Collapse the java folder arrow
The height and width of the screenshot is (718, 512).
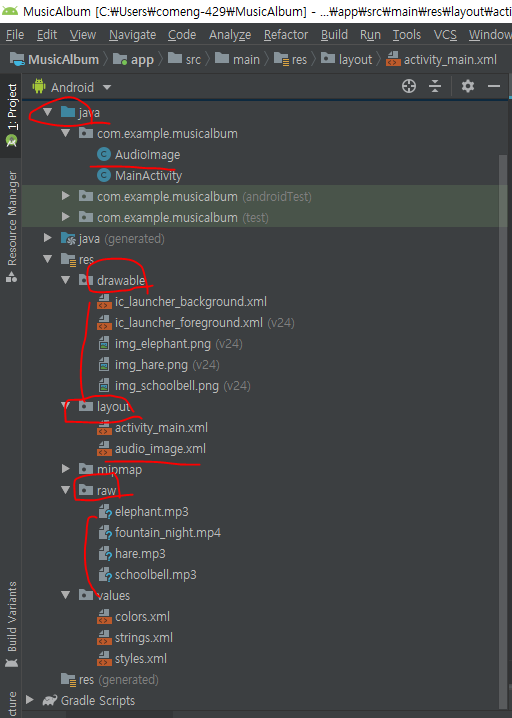coord(48,112)
